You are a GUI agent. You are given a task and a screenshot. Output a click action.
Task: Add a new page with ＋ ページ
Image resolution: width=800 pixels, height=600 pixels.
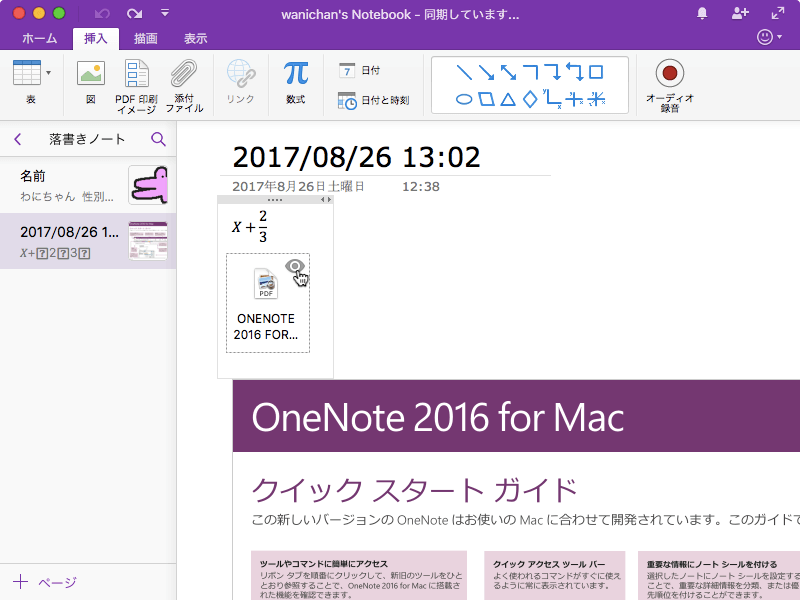click(45, 582)
